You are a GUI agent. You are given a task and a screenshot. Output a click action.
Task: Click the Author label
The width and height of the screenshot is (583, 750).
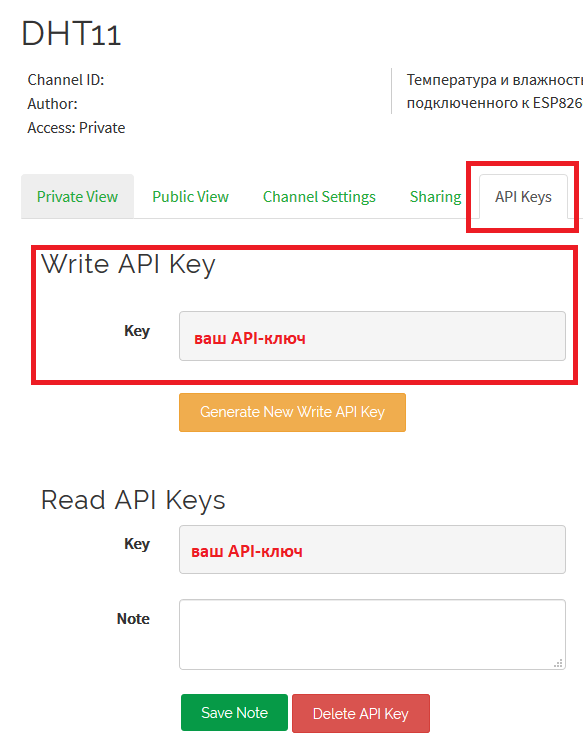coord(52,104)
